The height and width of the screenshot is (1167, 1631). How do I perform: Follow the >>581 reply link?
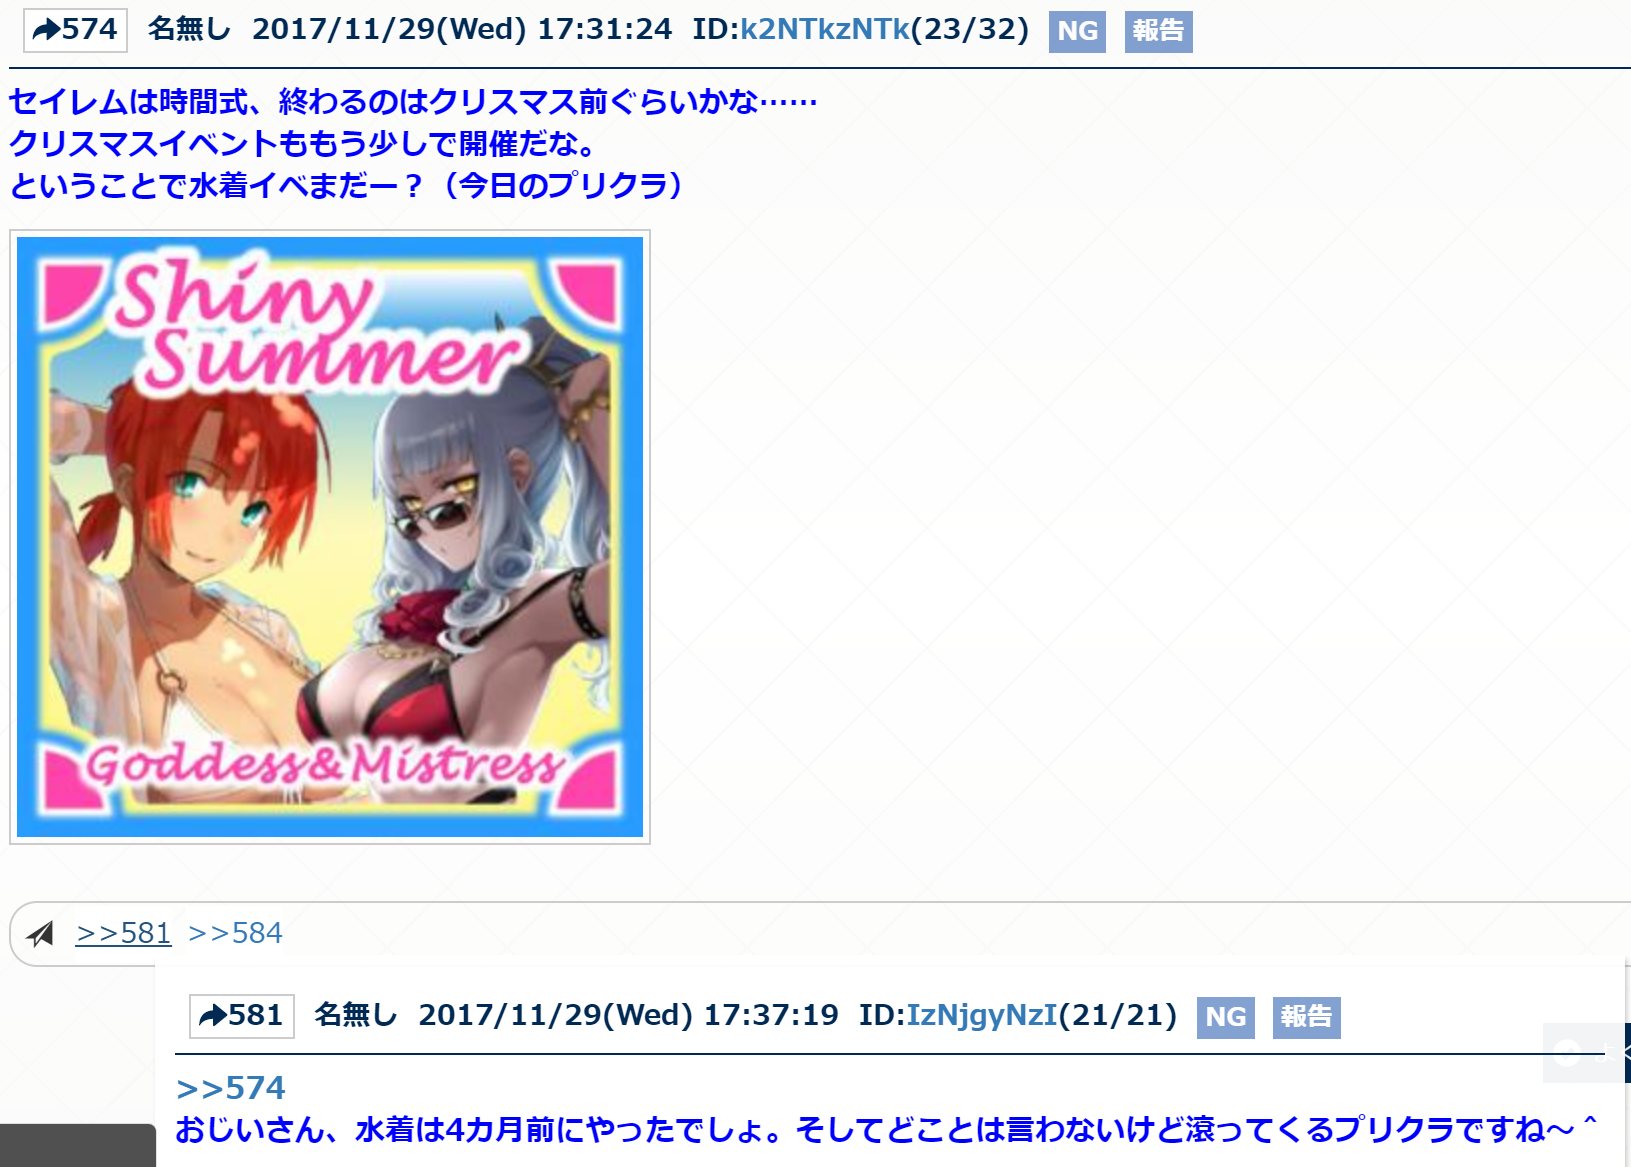(123, 933)
